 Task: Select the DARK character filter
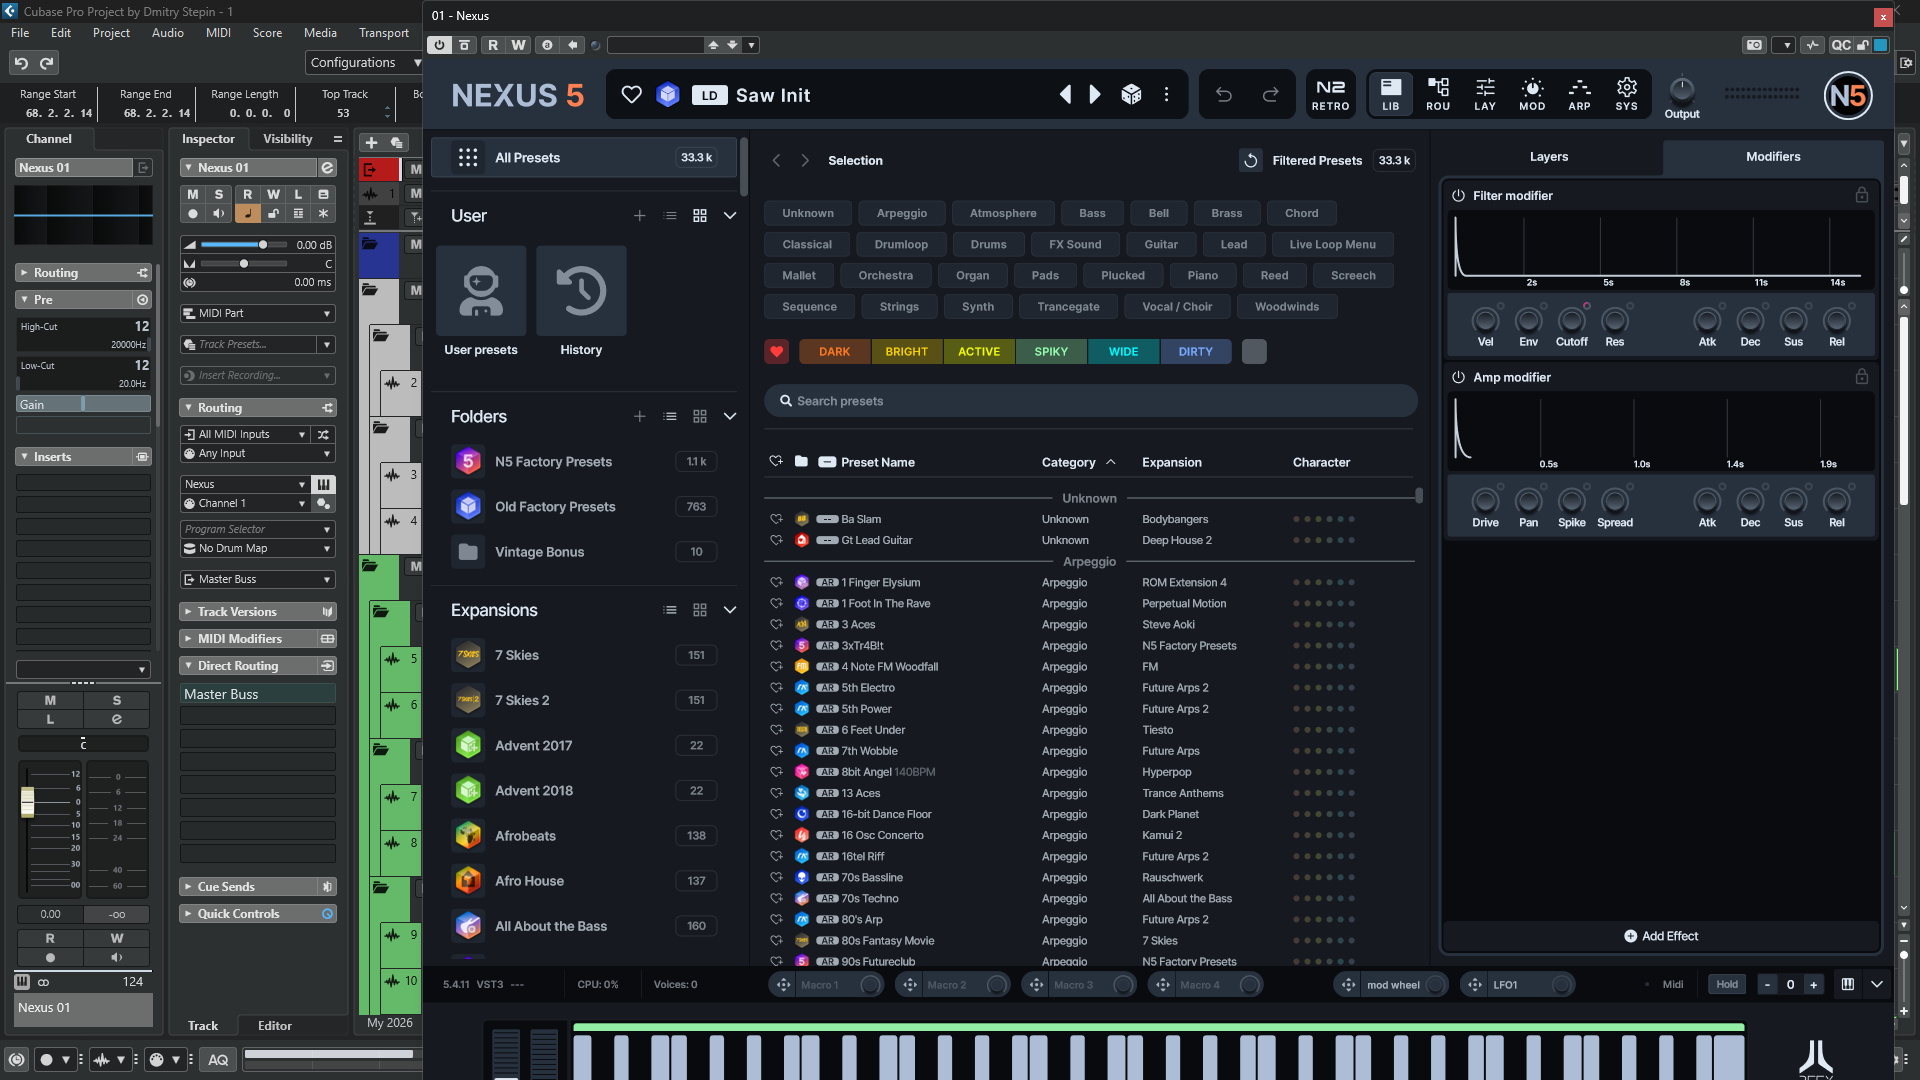[x=834, y=352]
